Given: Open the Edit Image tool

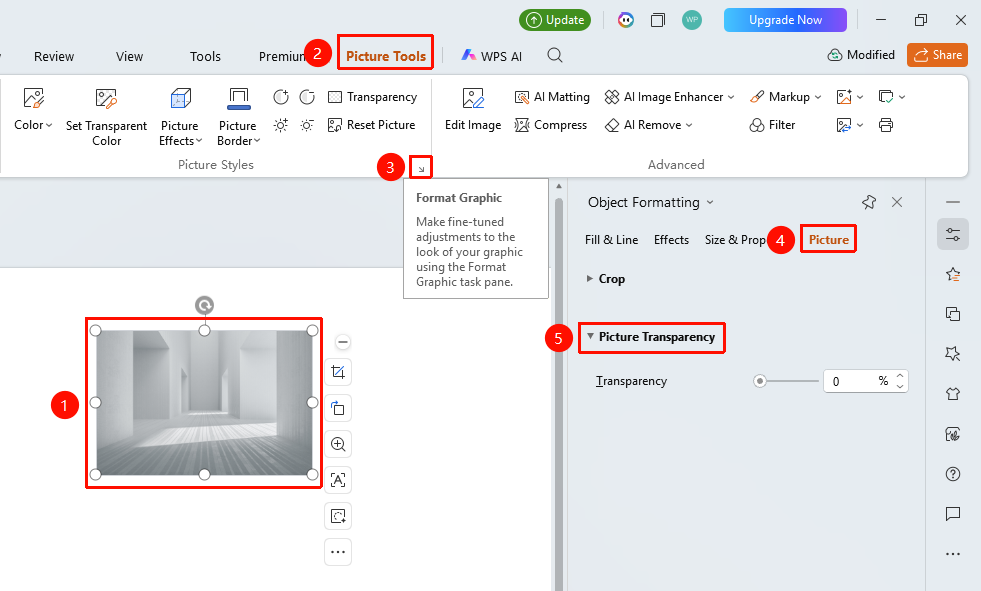Looking at the screenshot, I should [473, 109].
